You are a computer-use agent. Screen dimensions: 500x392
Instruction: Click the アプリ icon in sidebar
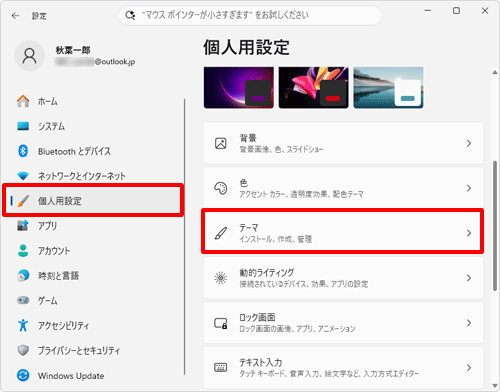click(23, 226)
